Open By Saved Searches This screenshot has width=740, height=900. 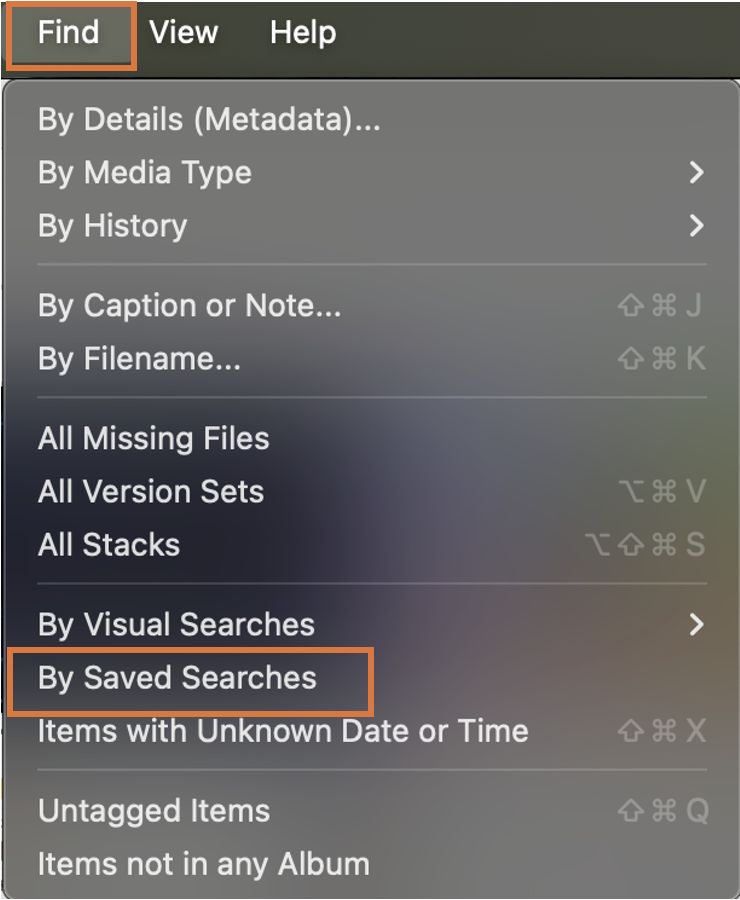[177, 678]
